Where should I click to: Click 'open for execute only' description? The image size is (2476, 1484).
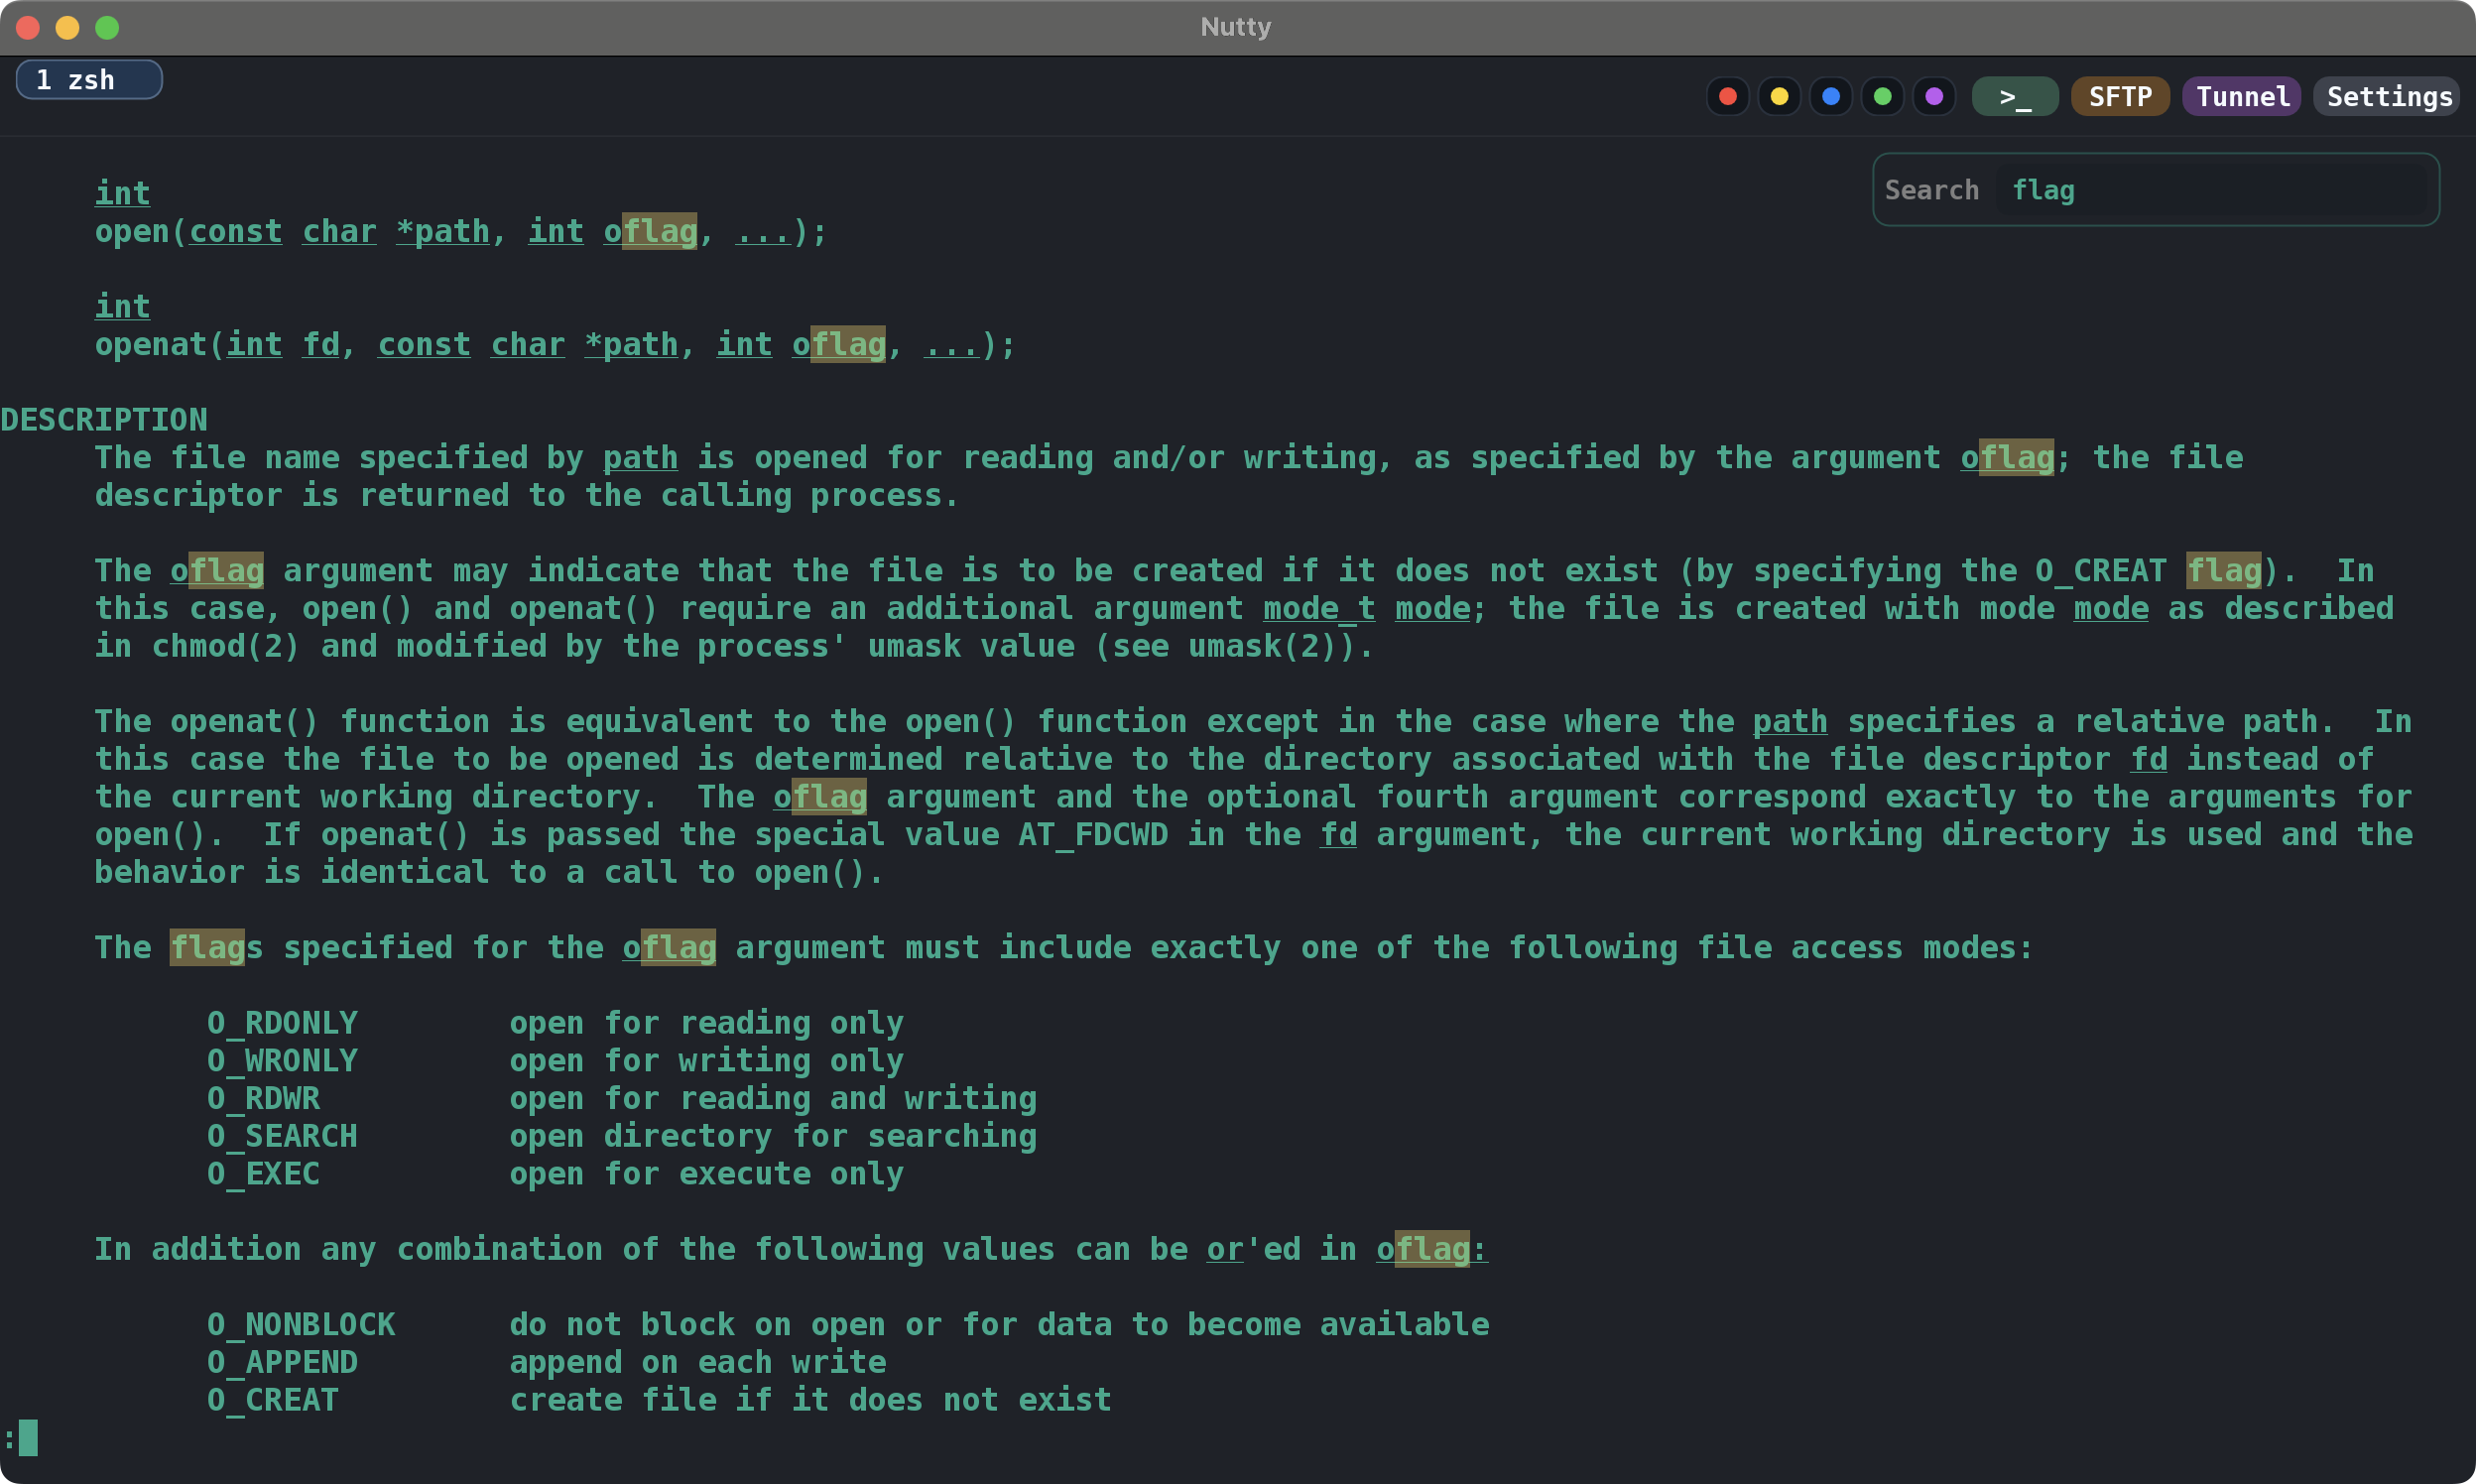pos(707,1174)
